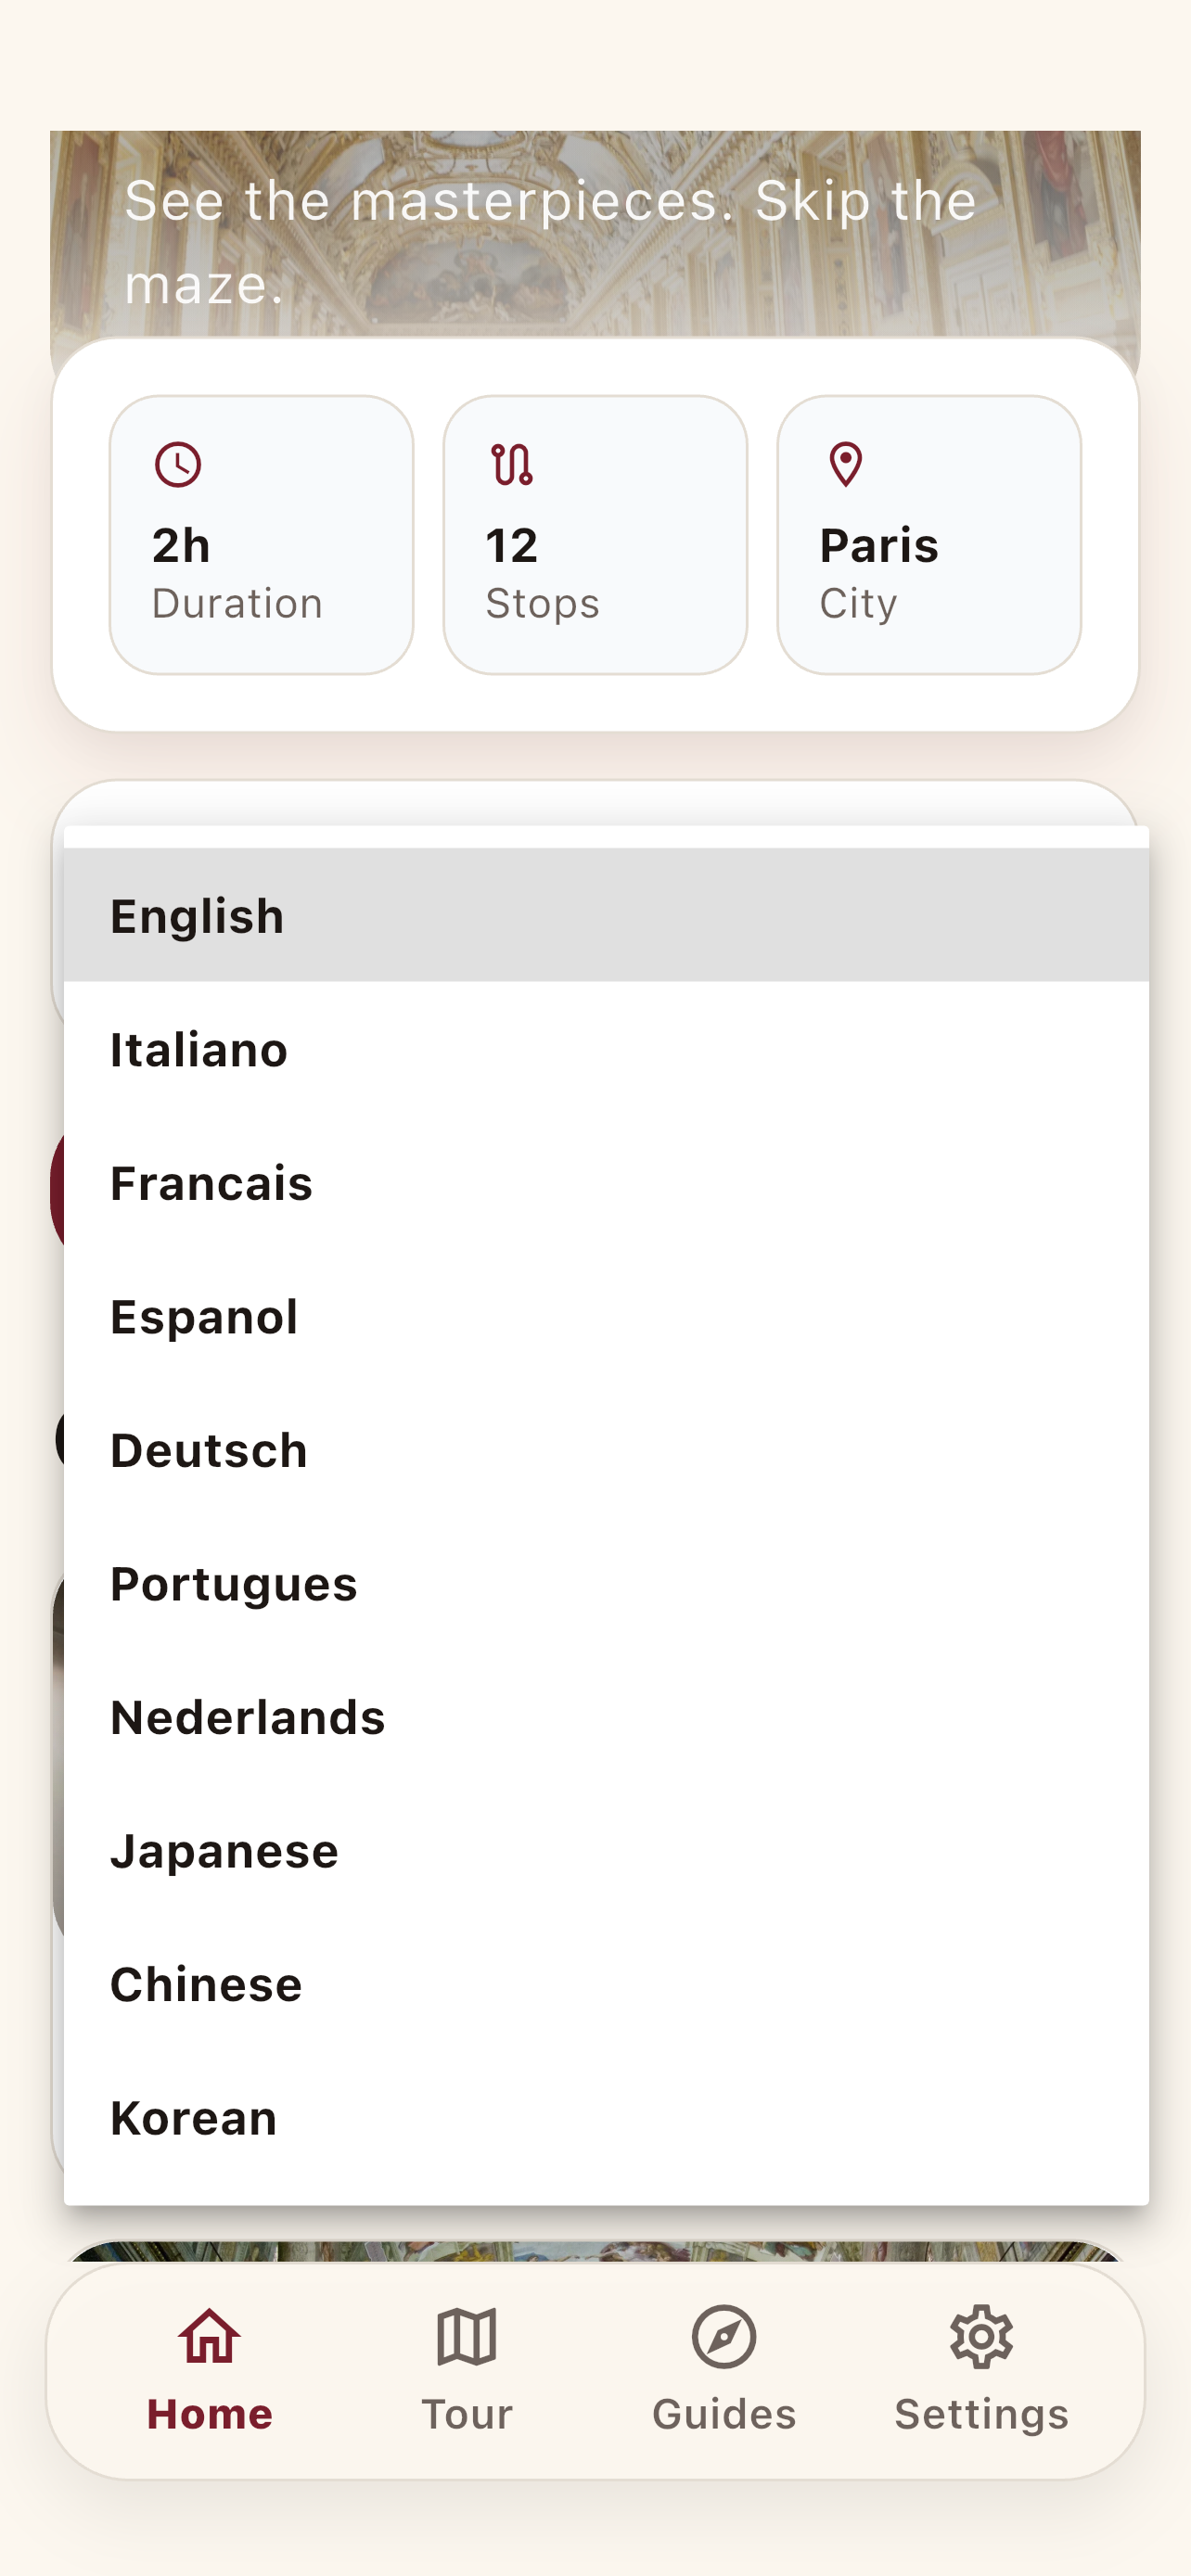Tap the map pin icon in City card
Viewport: 1191px width, 2576px height.
pos(846,465)
